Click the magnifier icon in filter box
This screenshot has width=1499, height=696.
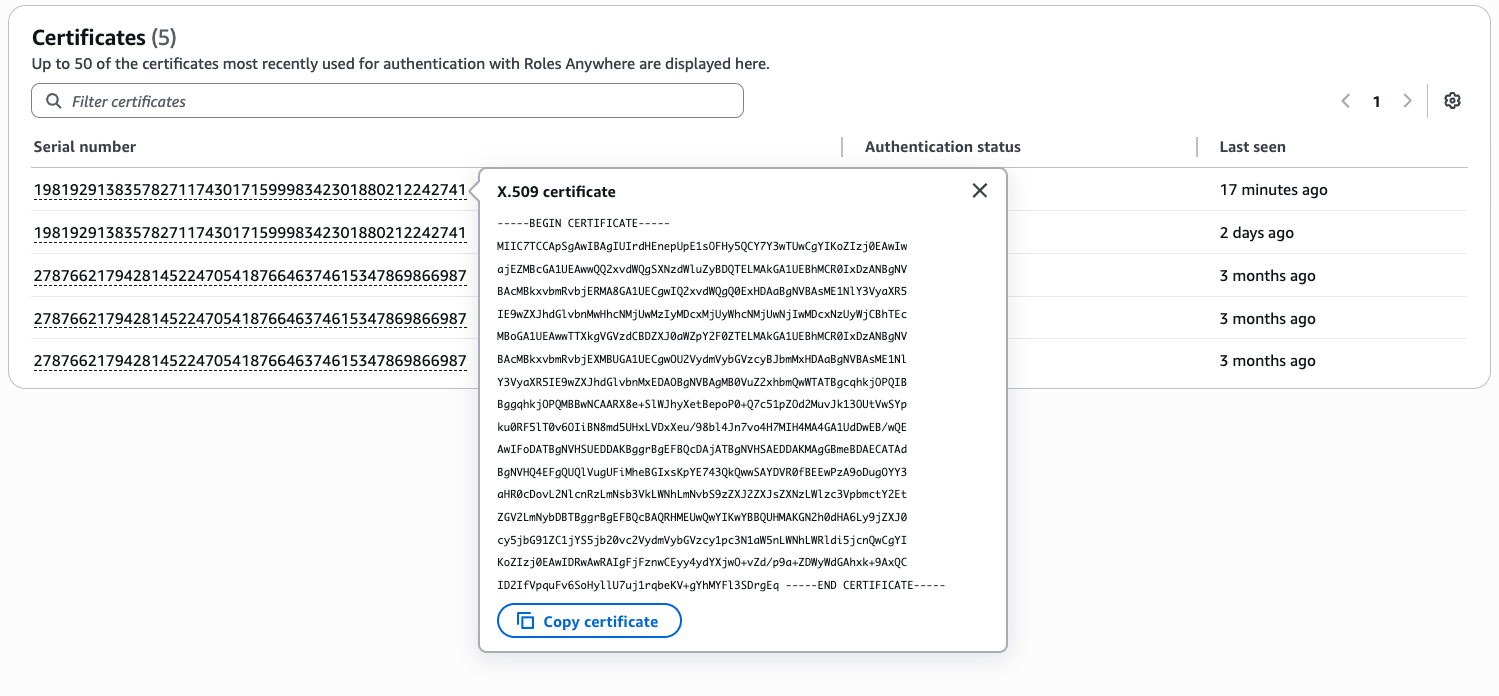point(53,101)
